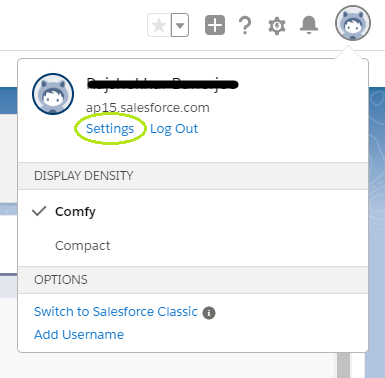Click the OPTIONS section header

[193, 280]
